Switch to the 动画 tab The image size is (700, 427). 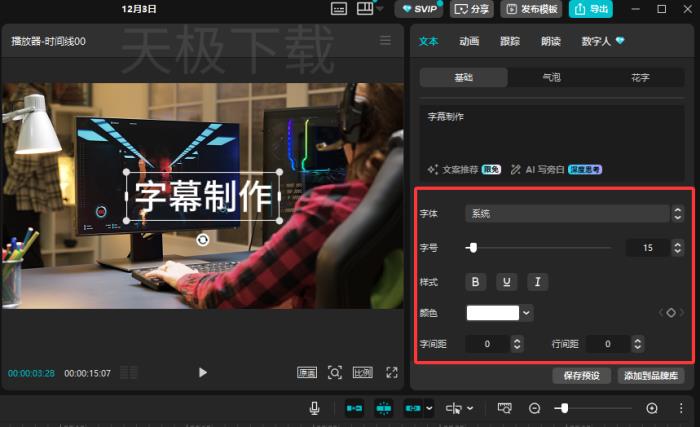[469, 41]
